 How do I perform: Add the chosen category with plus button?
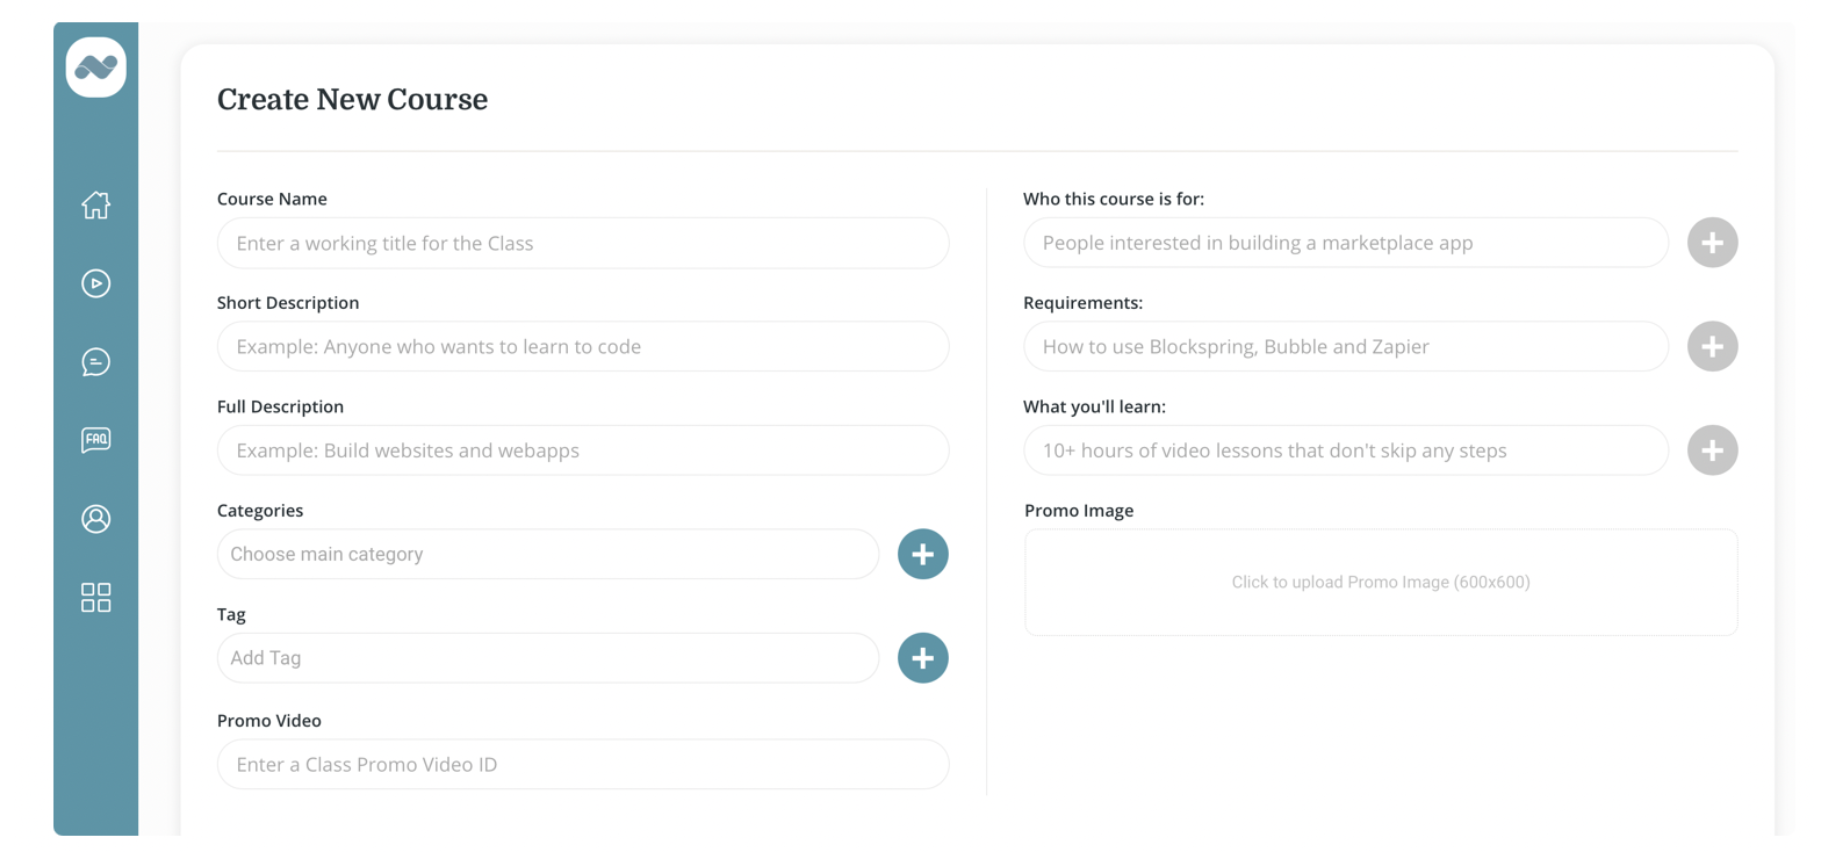pyautogui.click(x=922, y=554)
